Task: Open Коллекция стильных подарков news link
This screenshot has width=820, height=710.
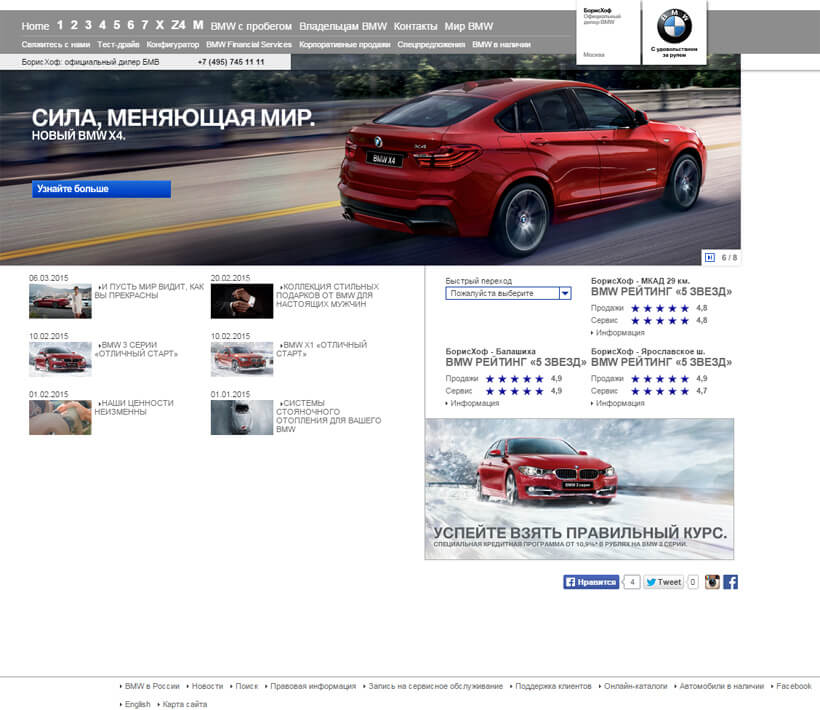Action: pos(327,295)
